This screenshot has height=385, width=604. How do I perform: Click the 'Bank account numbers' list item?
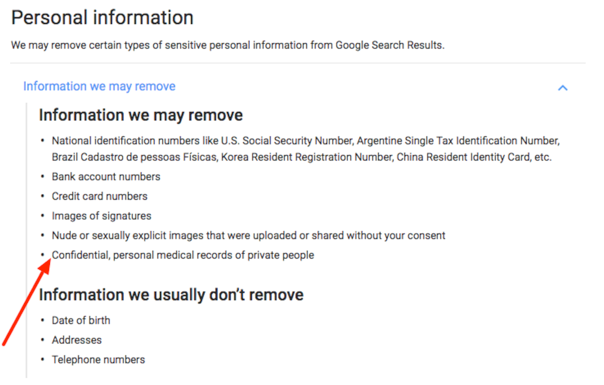point(106,177)
